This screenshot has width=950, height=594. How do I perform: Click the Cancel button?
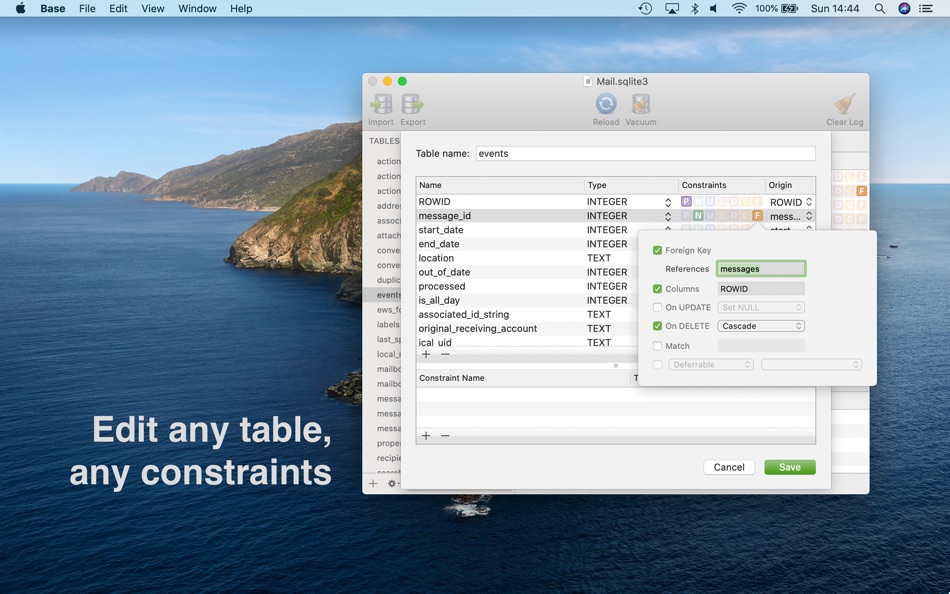(729, 467)
